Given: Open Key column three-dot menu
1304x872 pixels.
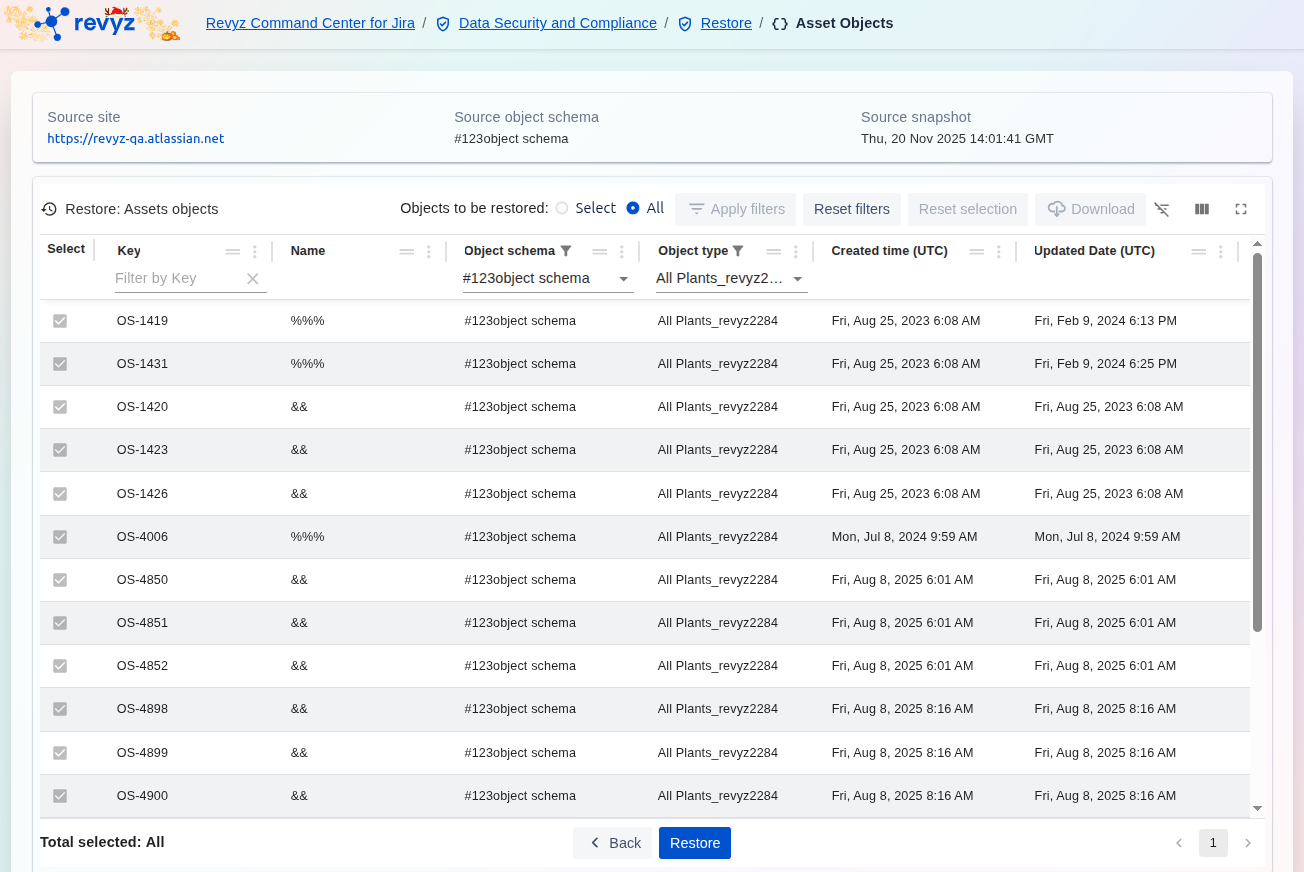Looking at the screenshot, I should (255, 252).
